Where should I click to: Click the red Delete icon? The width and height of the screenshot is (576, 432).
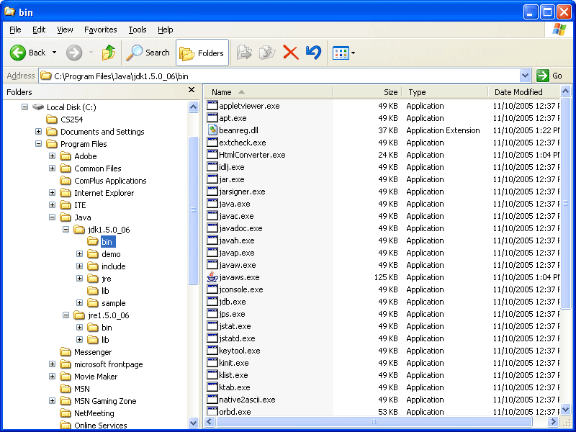pyautogui.click(x=291, y=53)
